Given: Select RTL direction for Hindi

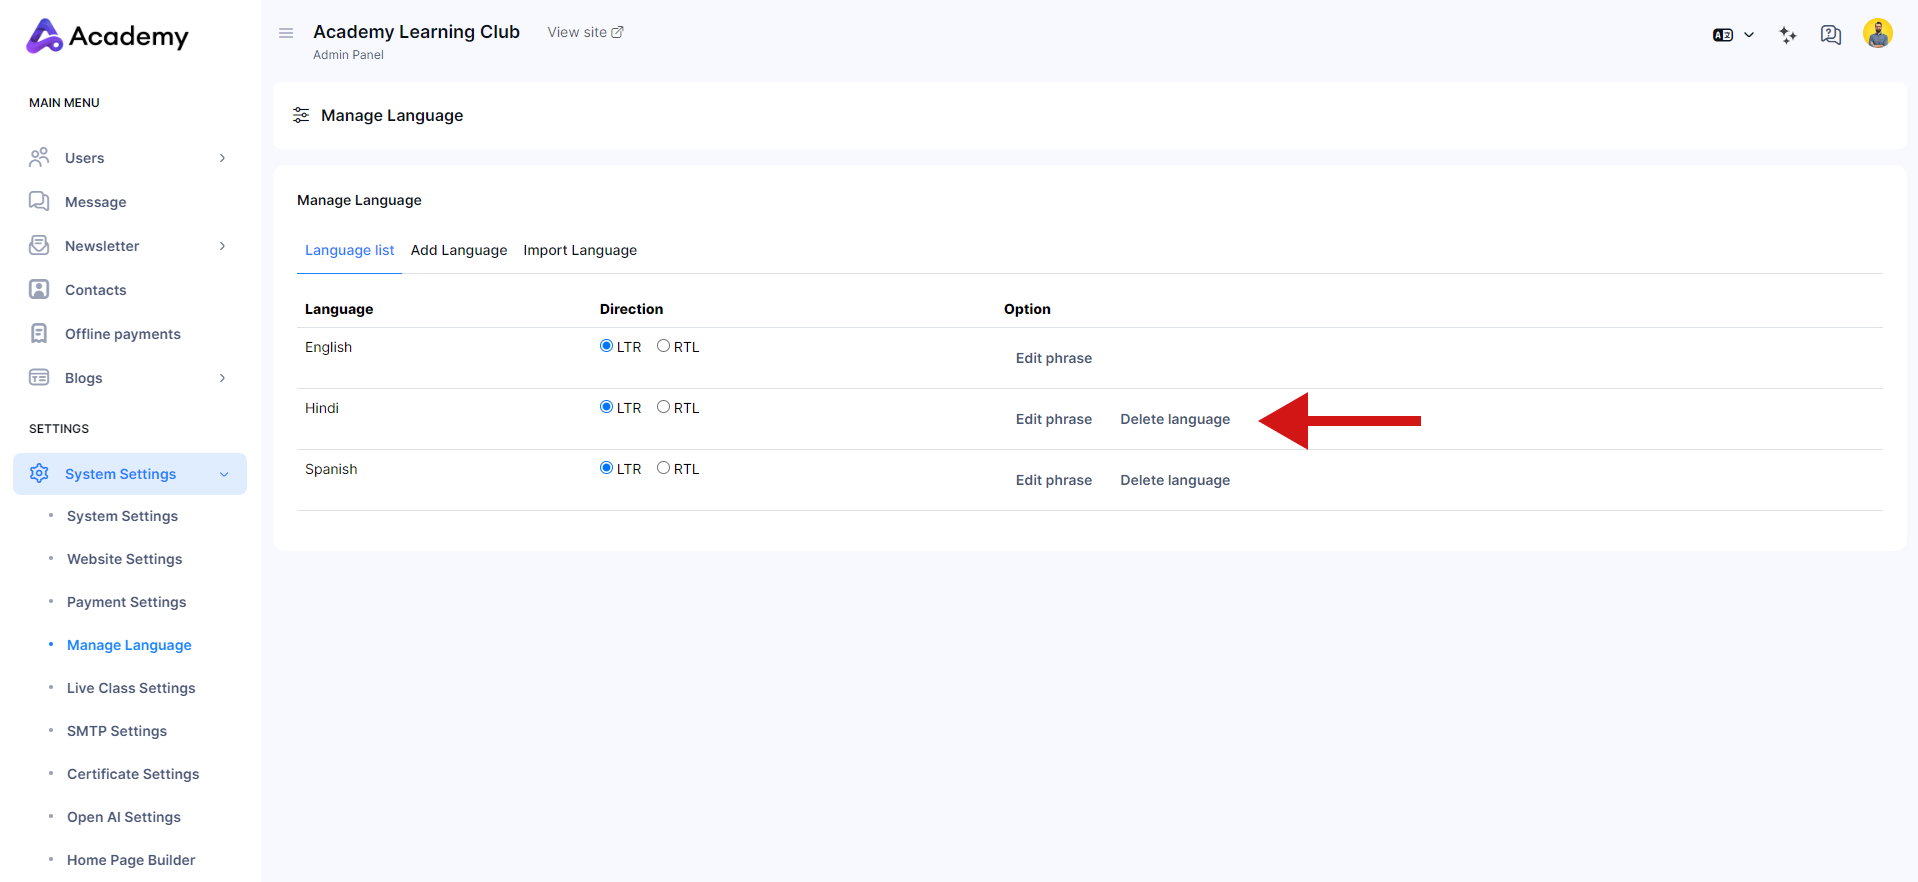Looking at the screenshot, I should coord(663,407).
